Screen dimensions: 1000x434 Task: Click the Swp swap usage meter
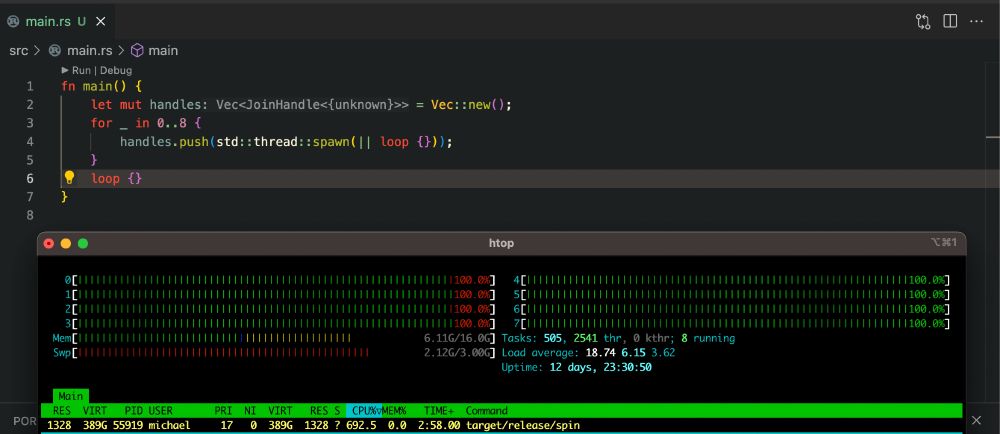(x=274, y=352)
